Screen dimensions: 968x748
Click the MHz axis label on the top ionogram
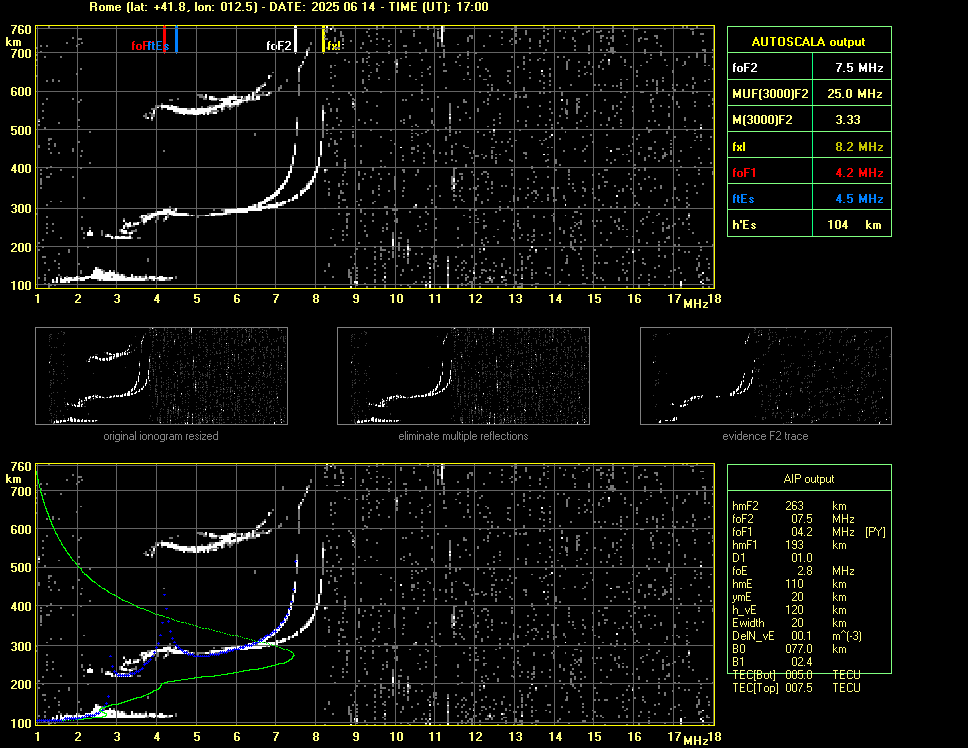(696, 303)
